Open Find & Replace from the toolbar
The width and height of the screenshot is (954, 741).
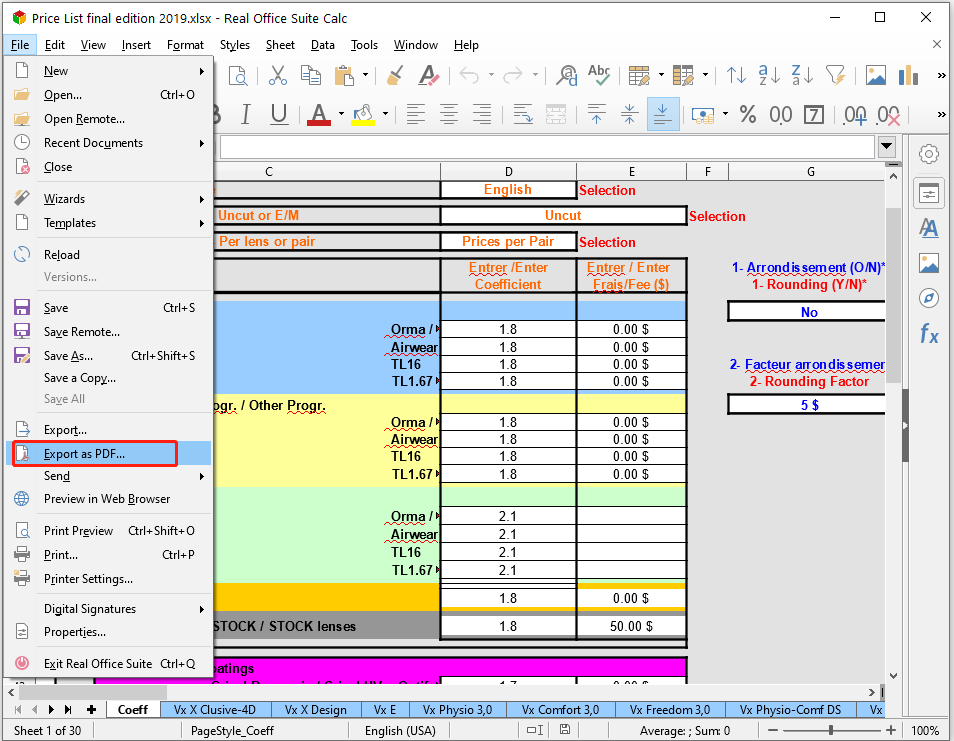coord(568,76)
